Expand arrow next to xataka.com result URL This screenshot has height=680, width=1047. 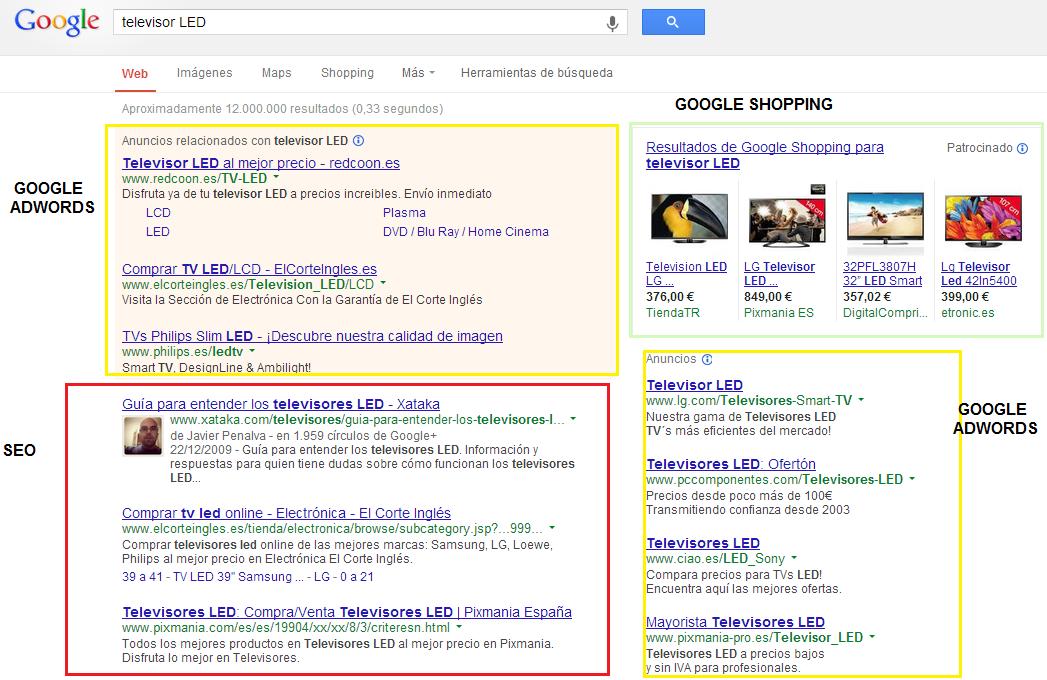coord(573,419)
